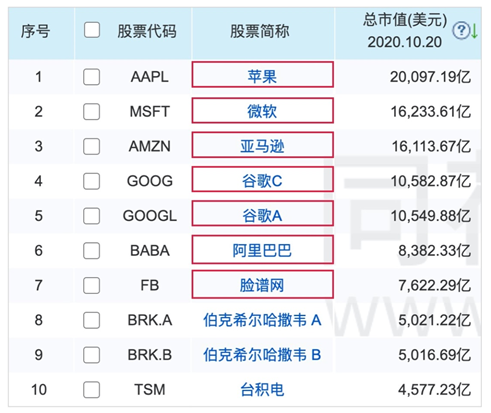This screenshot has height=413, width=491.
Task: Click the 亚马逊 stock name link
Action: (262, 146)
